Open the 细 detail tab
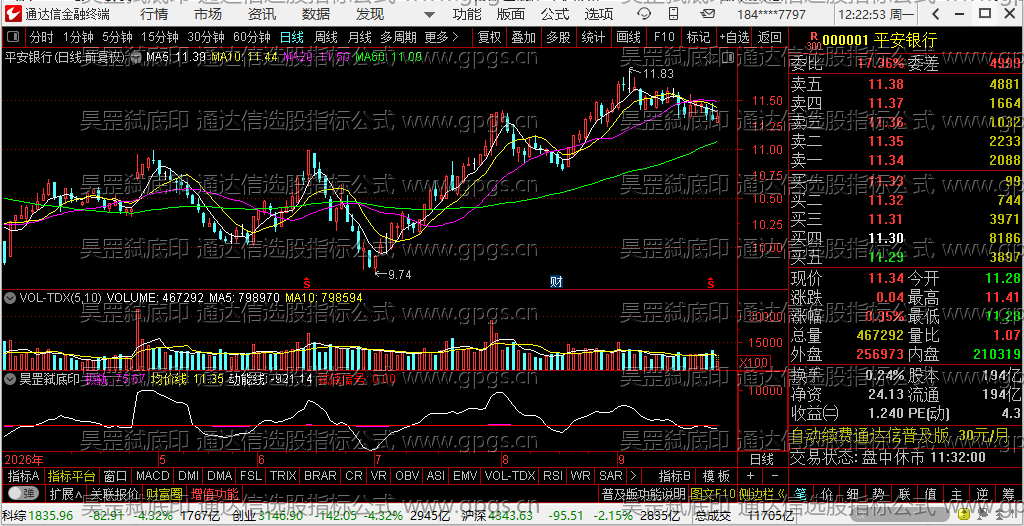1024x526 pixels. point(853,493)
